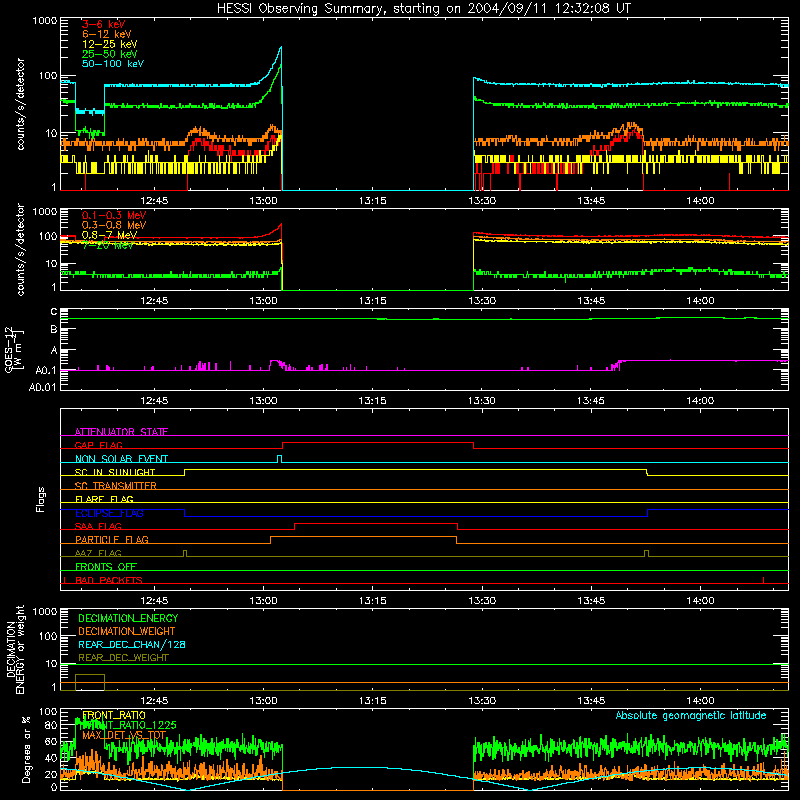This screenshot has width=800, height=800.
Task: Select the 0.1-0.3 MeV legend label
Action: point(114,215)
